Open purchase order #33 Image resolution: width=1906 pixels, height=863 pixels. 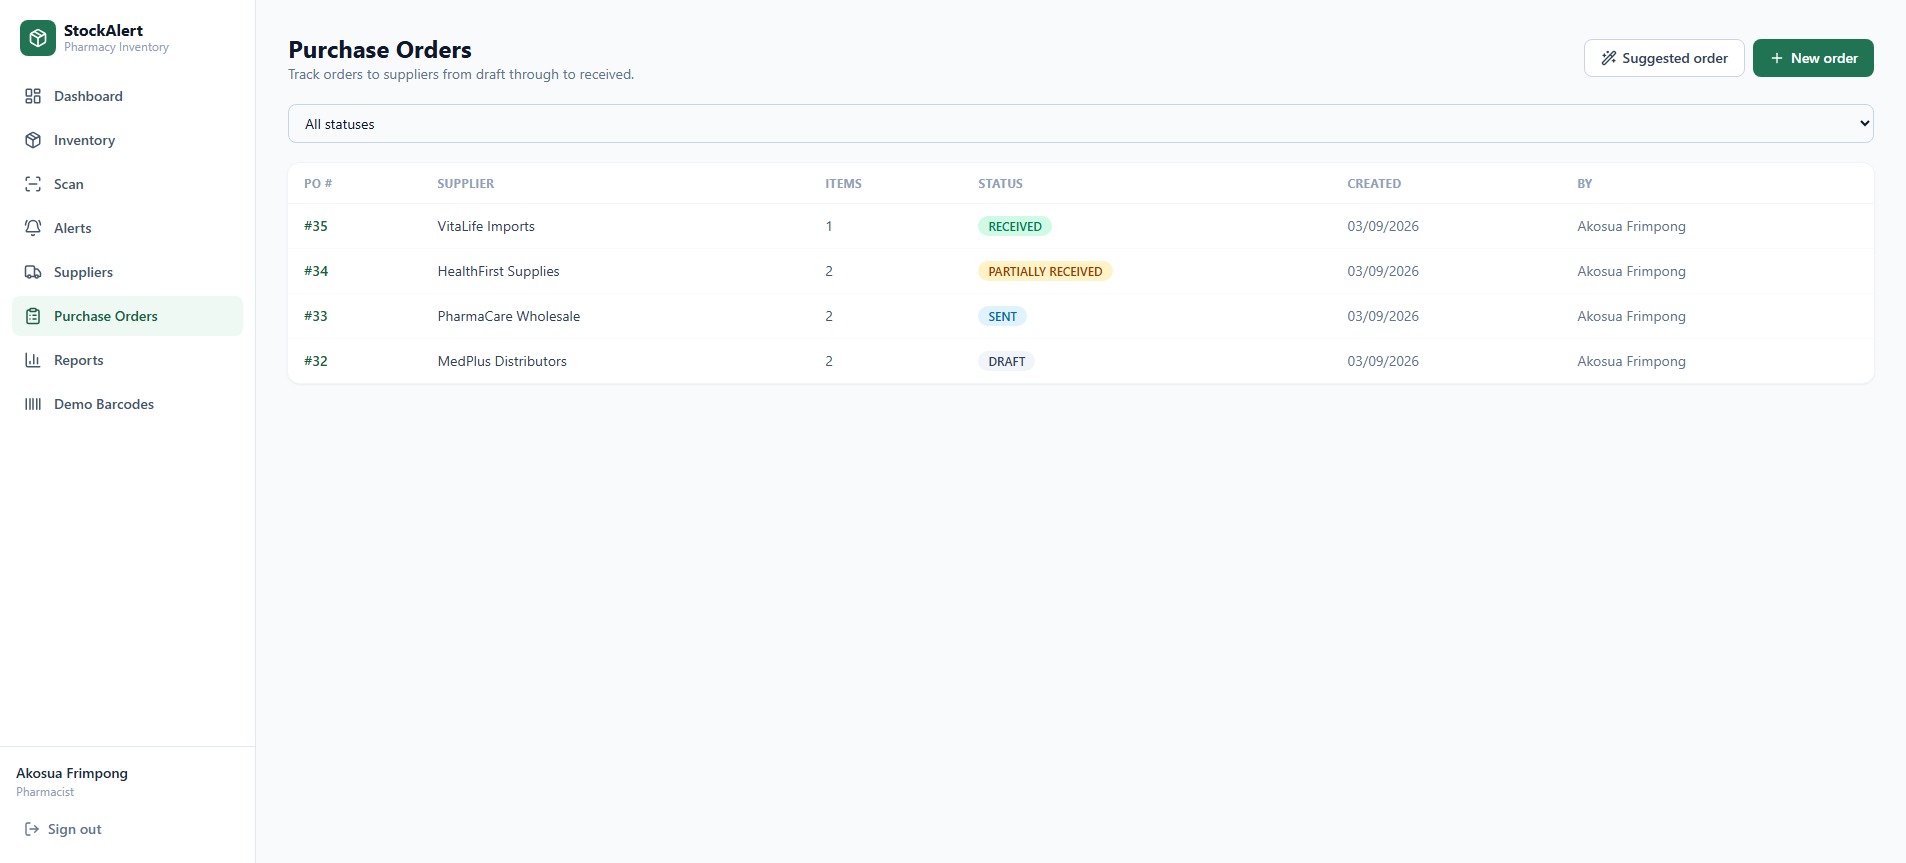tap(316, 316)
